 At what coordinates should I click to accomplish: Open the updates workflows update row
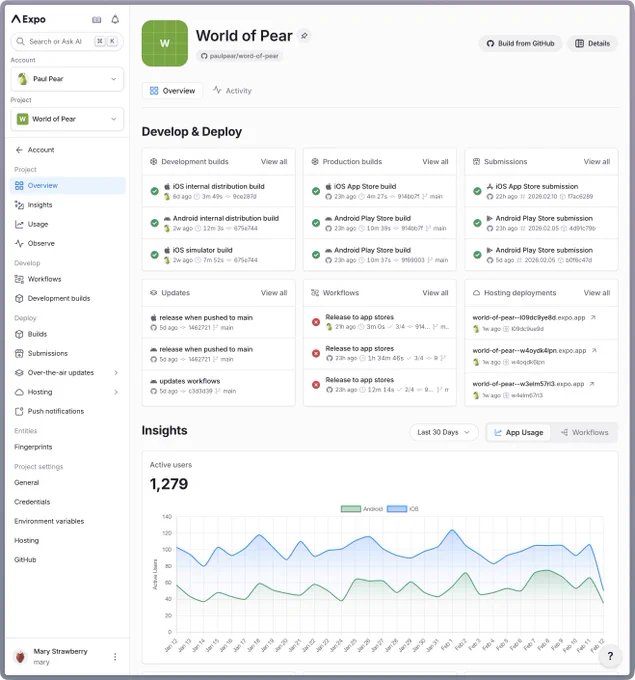pos(219,386)
